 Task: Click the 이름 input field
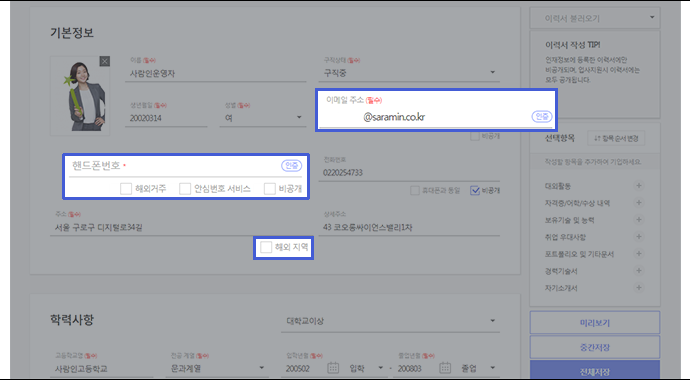pos(216,73)
